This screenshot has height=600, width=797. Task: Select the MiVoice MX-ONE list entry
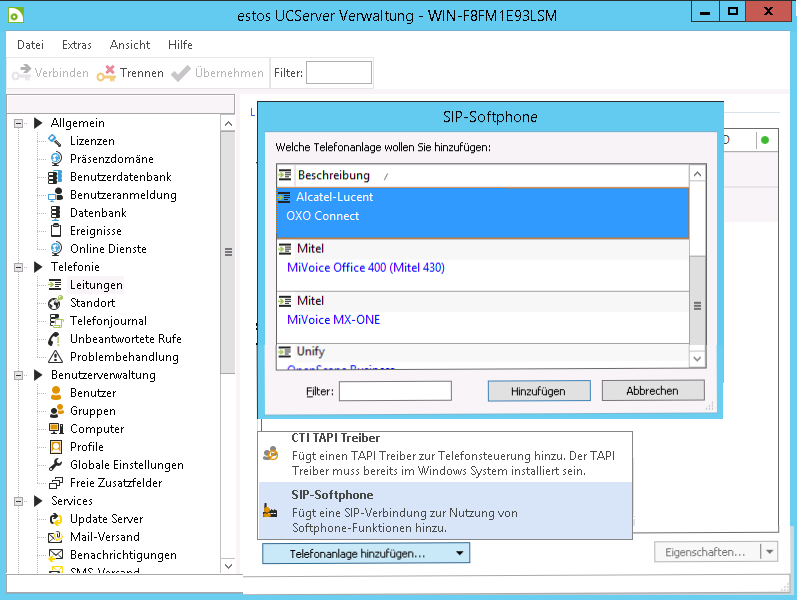click(x=334, y=320)
